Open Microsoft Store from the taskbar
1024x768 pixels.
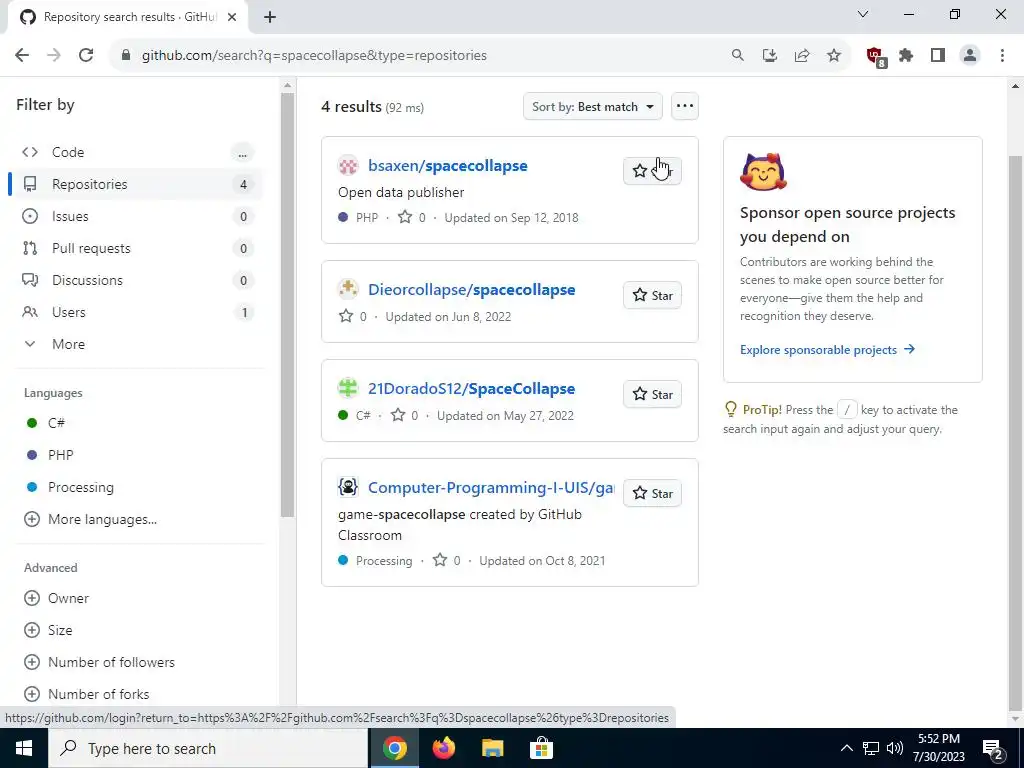541,748
